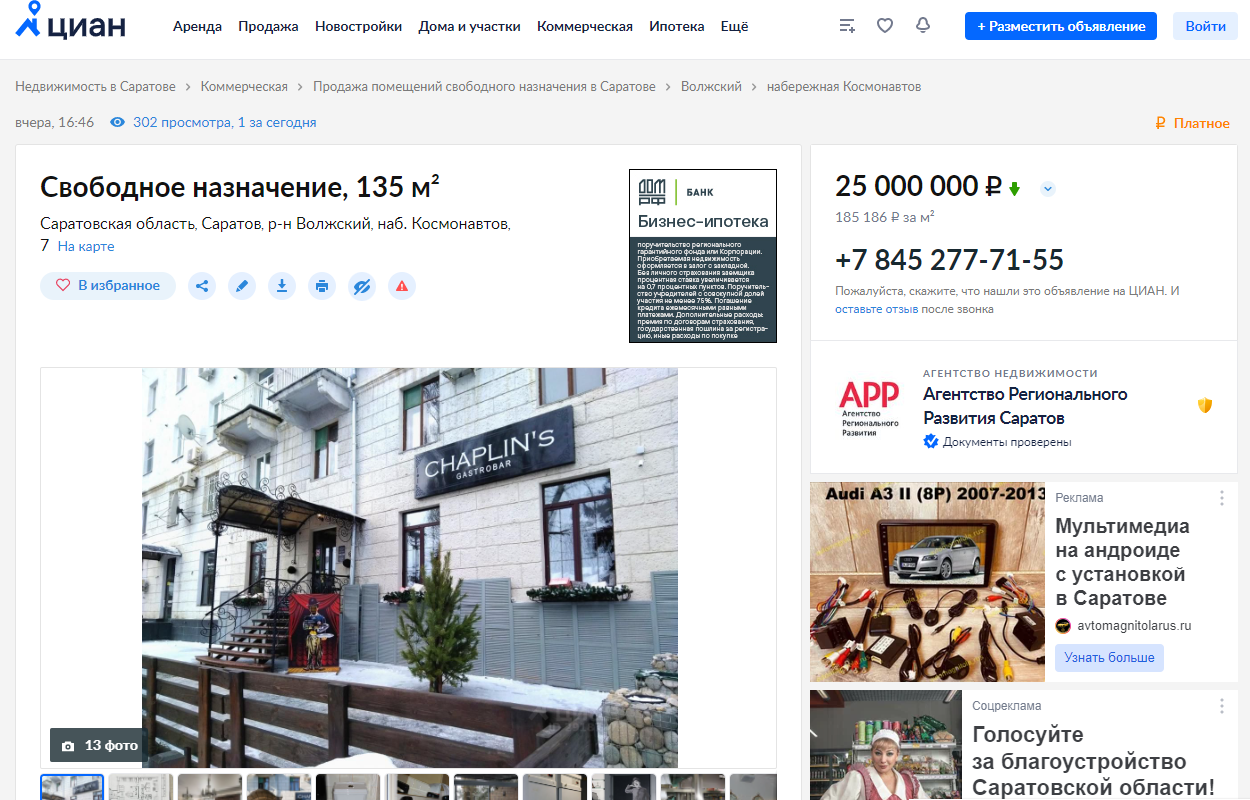Select the third gallery thumbnail
Viewport: 1250px width, 800px height.
pyautogui.click(x=210, y=787)
